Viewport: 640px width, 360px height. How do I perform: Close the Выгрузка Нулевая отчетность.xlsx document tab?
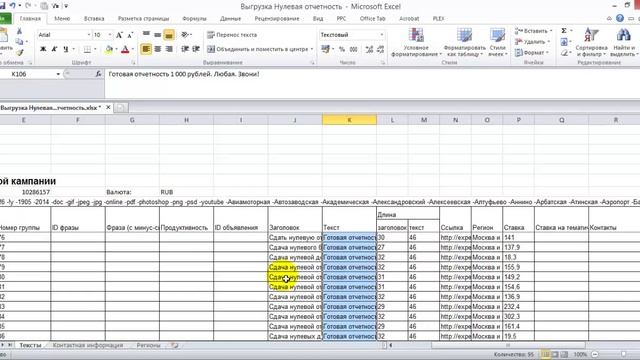[108, 107]
